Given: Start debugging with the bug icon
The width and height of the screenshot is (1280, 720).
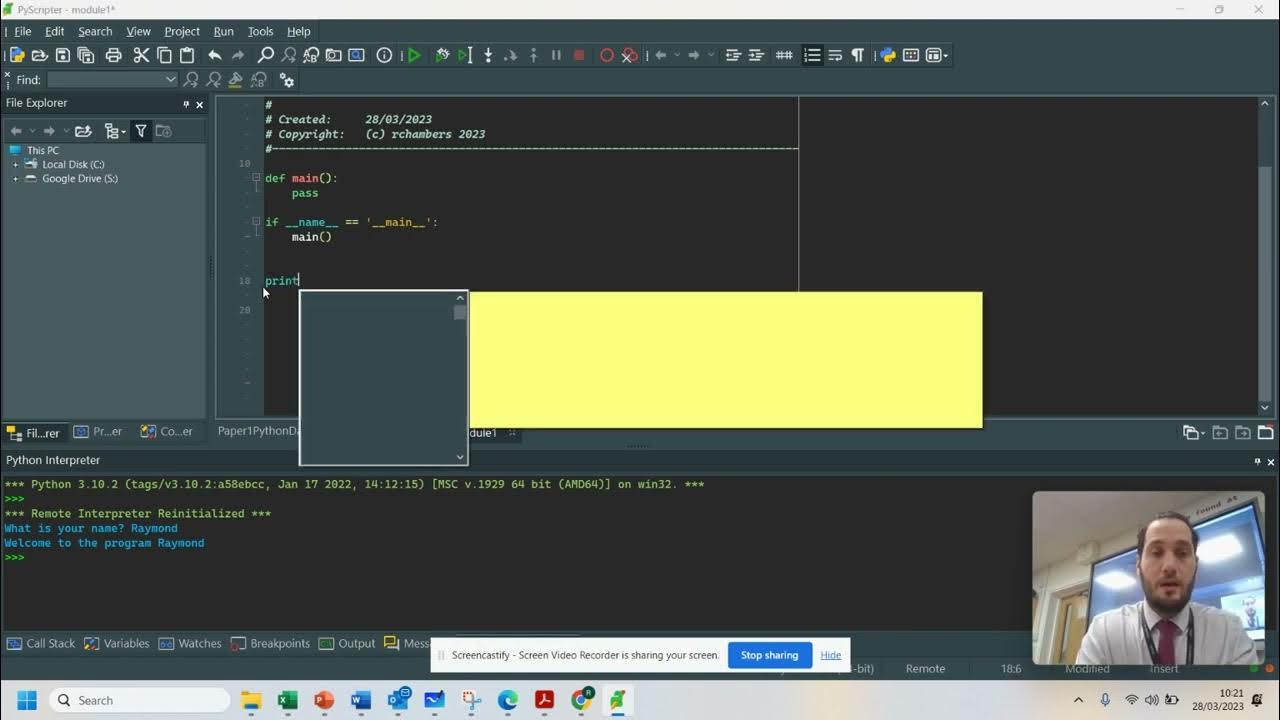Looking at the screenshot, I should click(442, 56).
